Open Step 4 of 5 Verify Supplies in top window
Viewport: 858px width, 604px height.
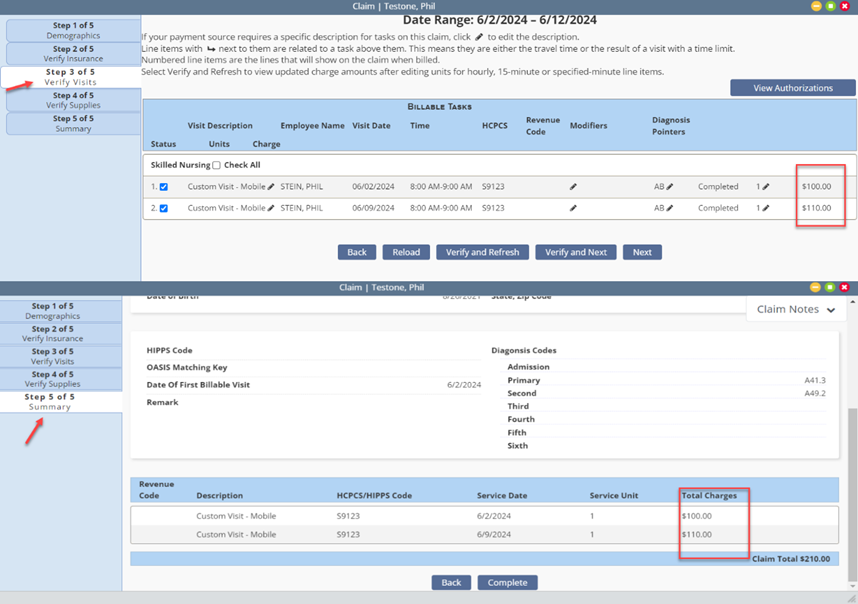tap(73, 100)
